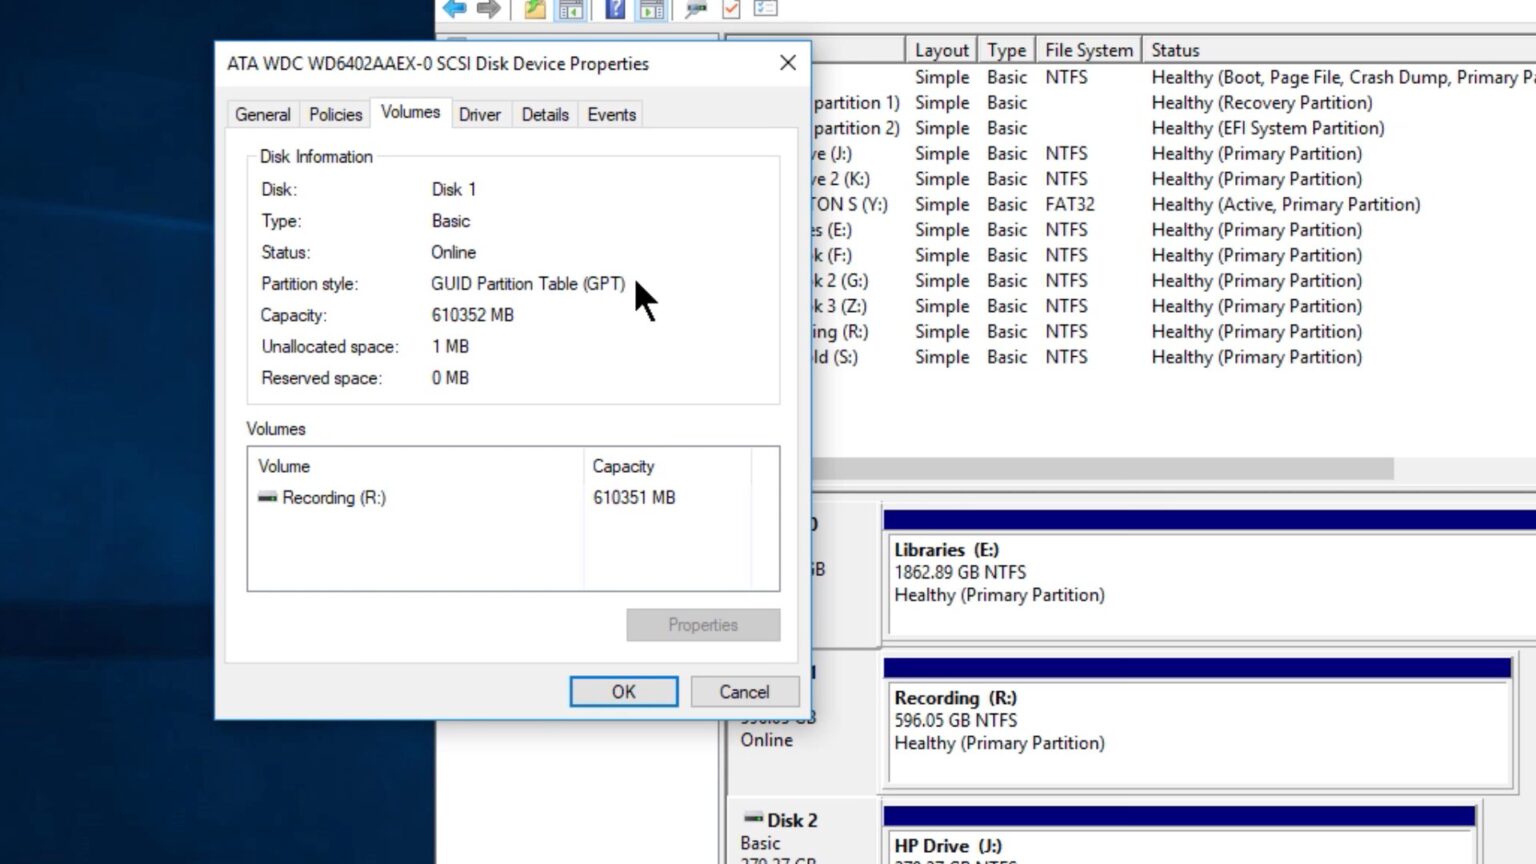Click the Cancel button

point(744,691)
